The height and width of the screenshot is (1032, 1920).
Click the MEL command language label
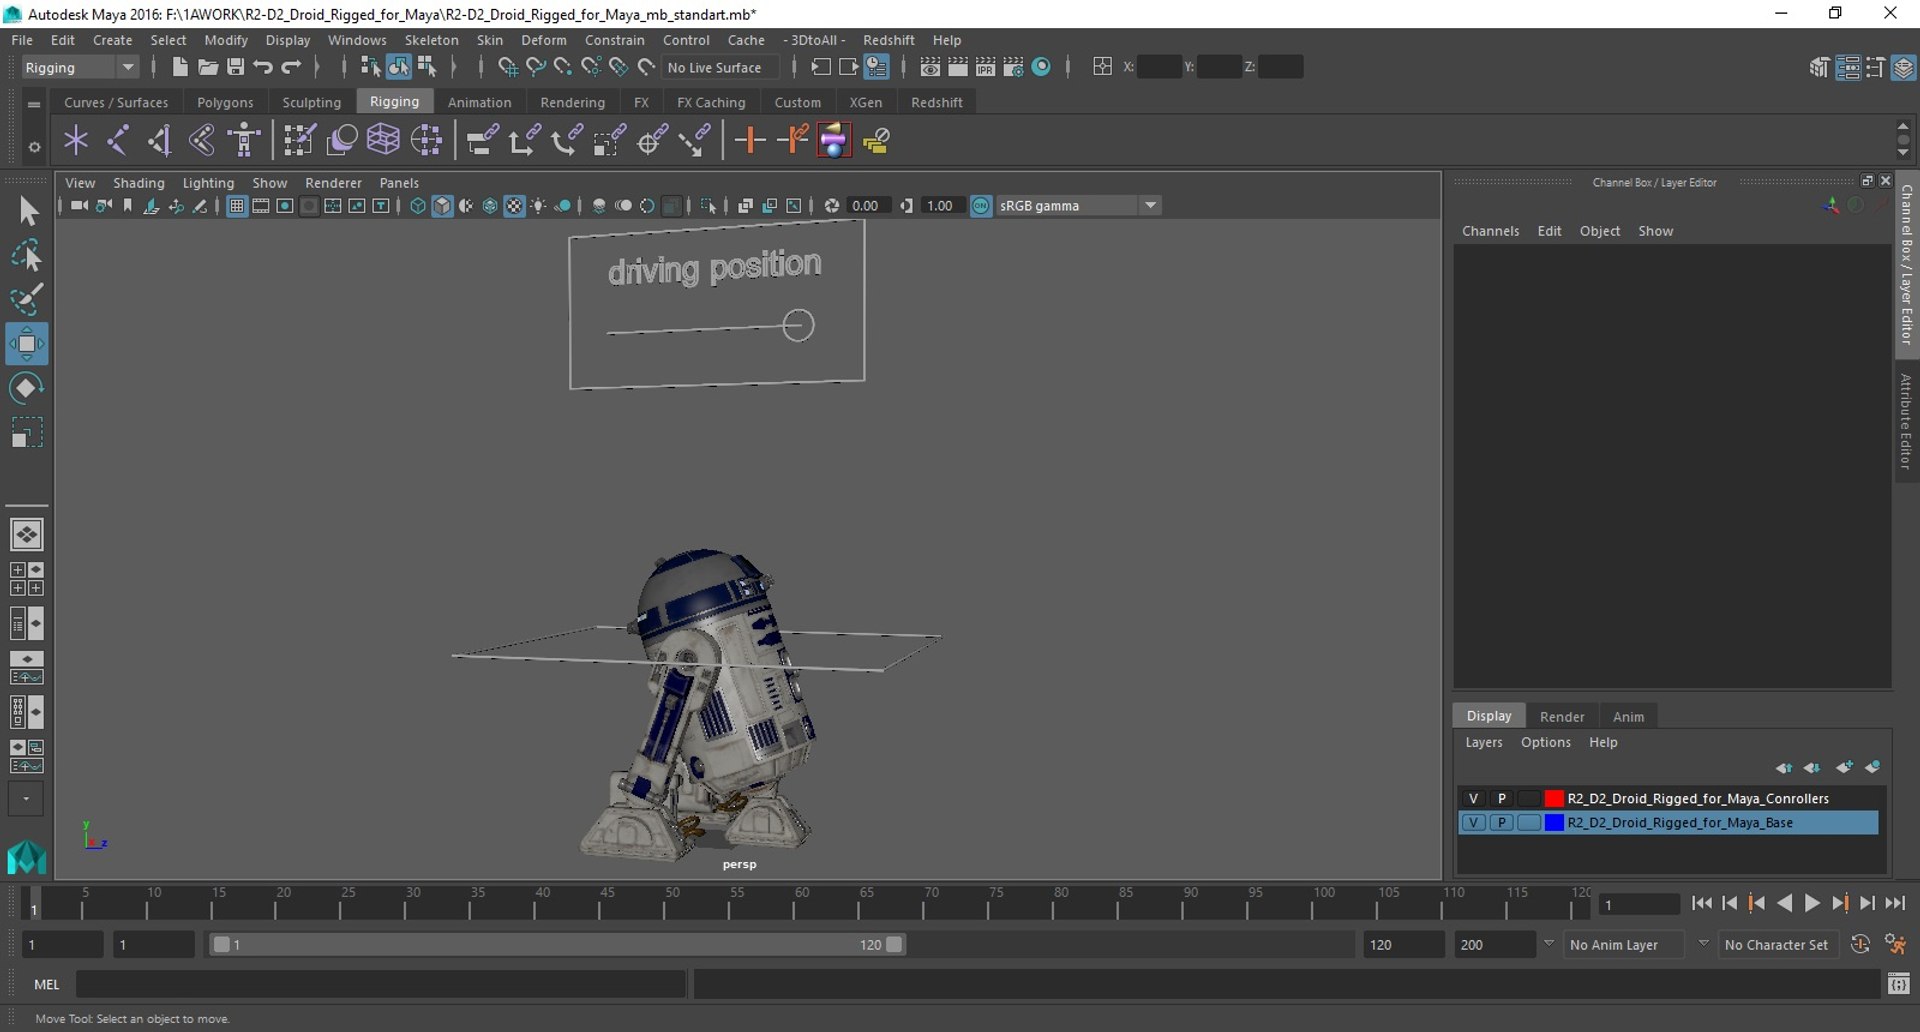pos(47,984)
